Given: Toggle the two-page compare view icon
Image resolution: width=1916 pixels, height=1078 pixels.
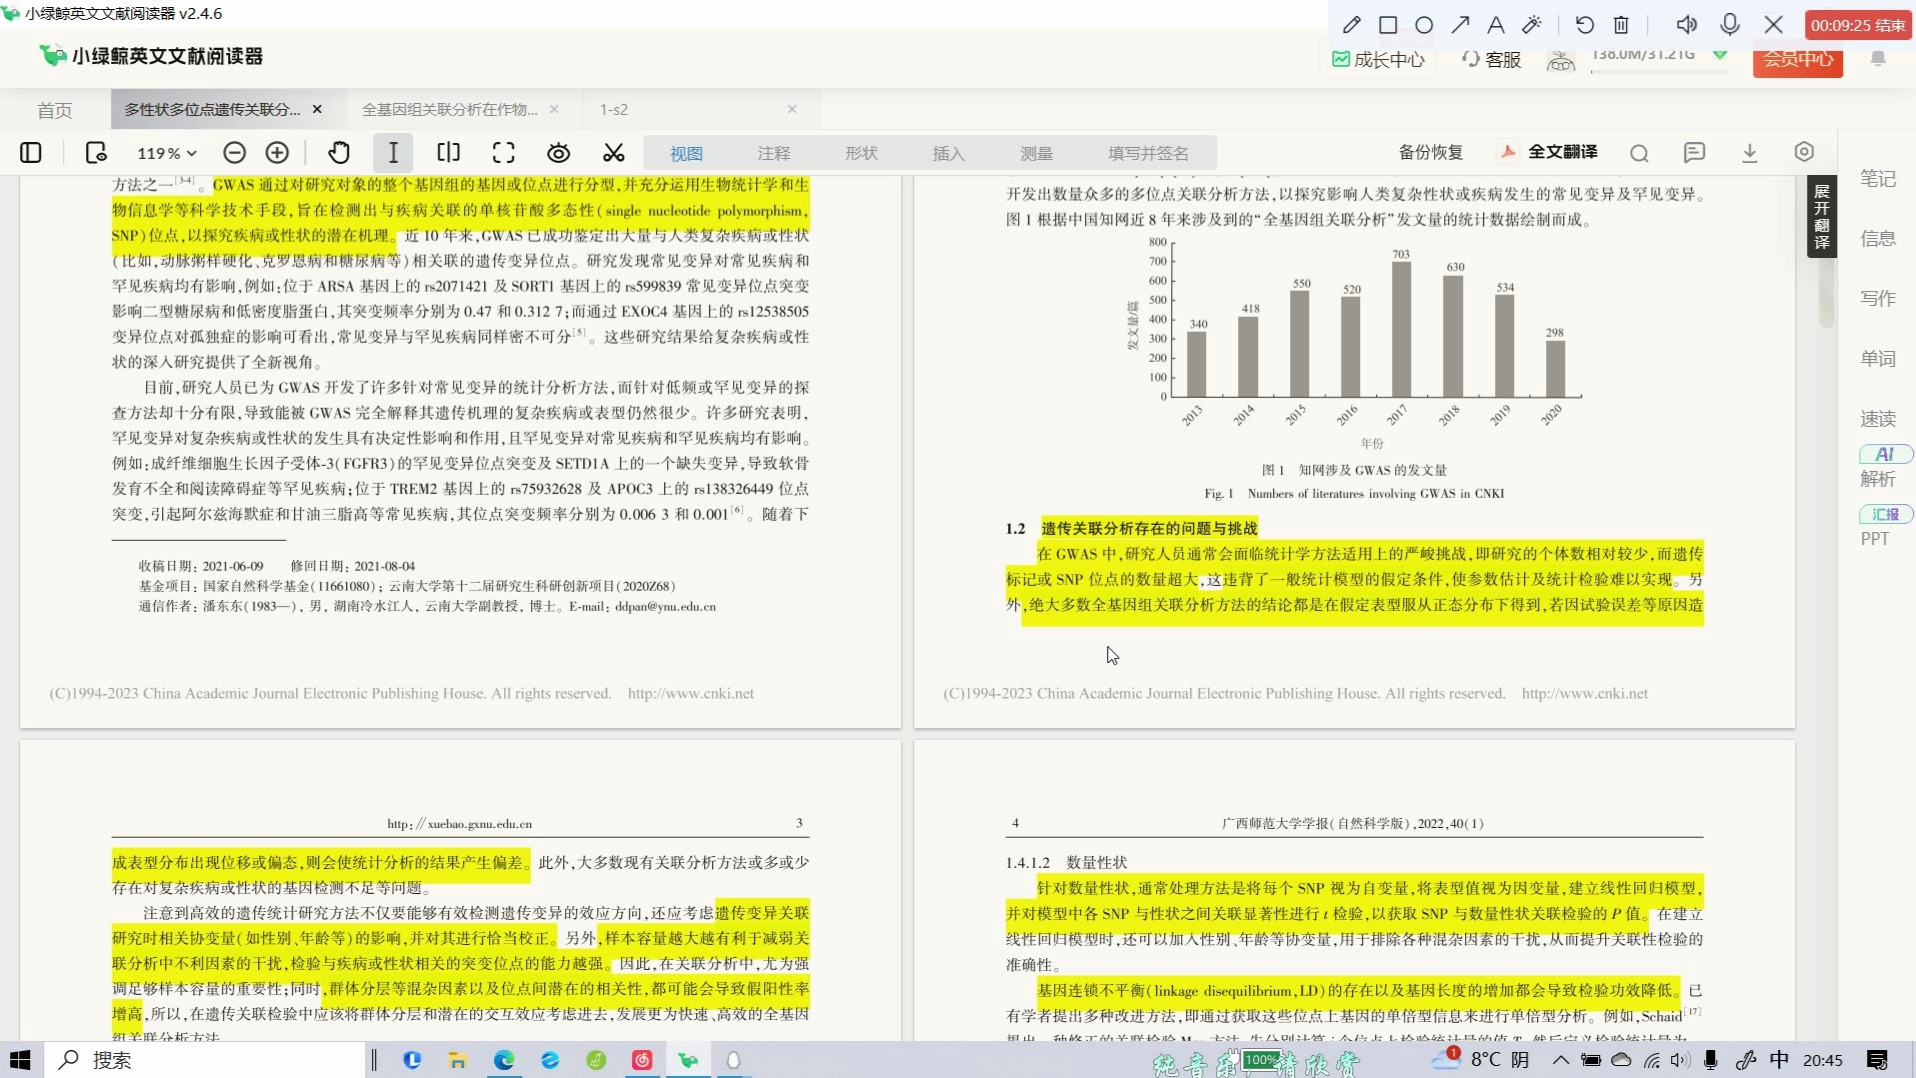Looking at the screenshot, I should [449, 152].
